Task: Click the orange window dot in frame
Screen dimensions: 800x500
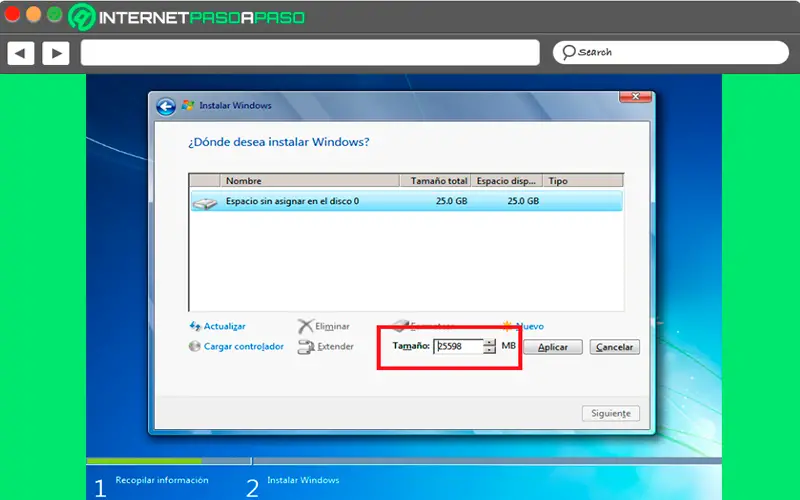Action: [34, 14]
